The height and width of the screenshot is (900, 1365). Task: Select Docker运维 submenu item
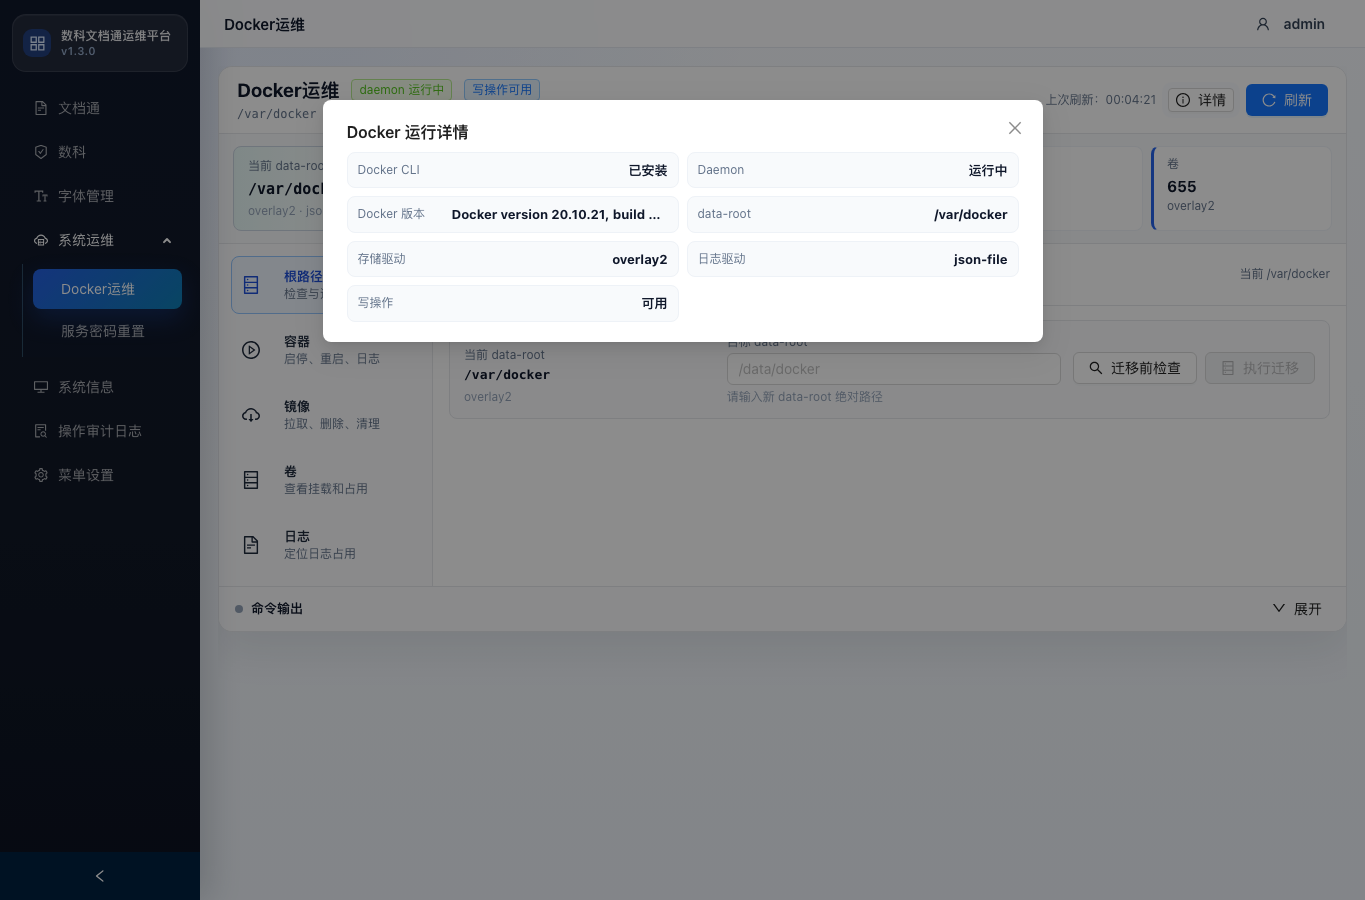107,289
